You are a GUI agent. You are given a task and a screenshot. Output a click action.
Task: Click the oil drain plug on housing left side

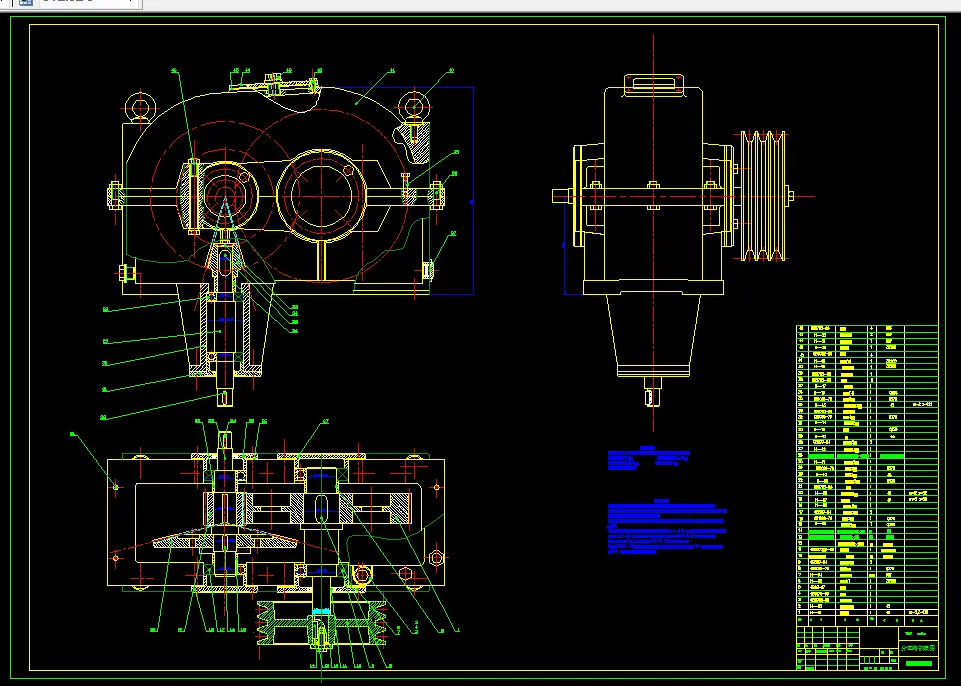point(128,272)
